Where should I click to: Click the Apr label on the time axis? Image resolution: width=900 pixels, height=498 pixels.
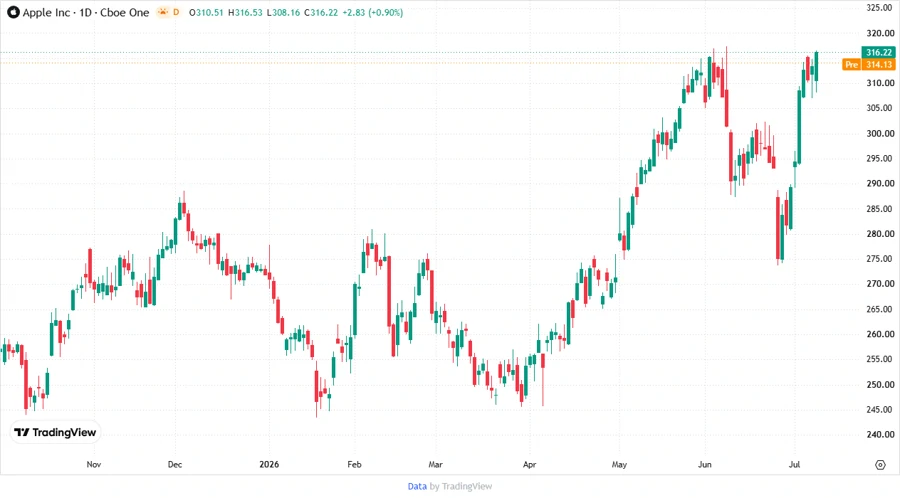click(529, 464)
